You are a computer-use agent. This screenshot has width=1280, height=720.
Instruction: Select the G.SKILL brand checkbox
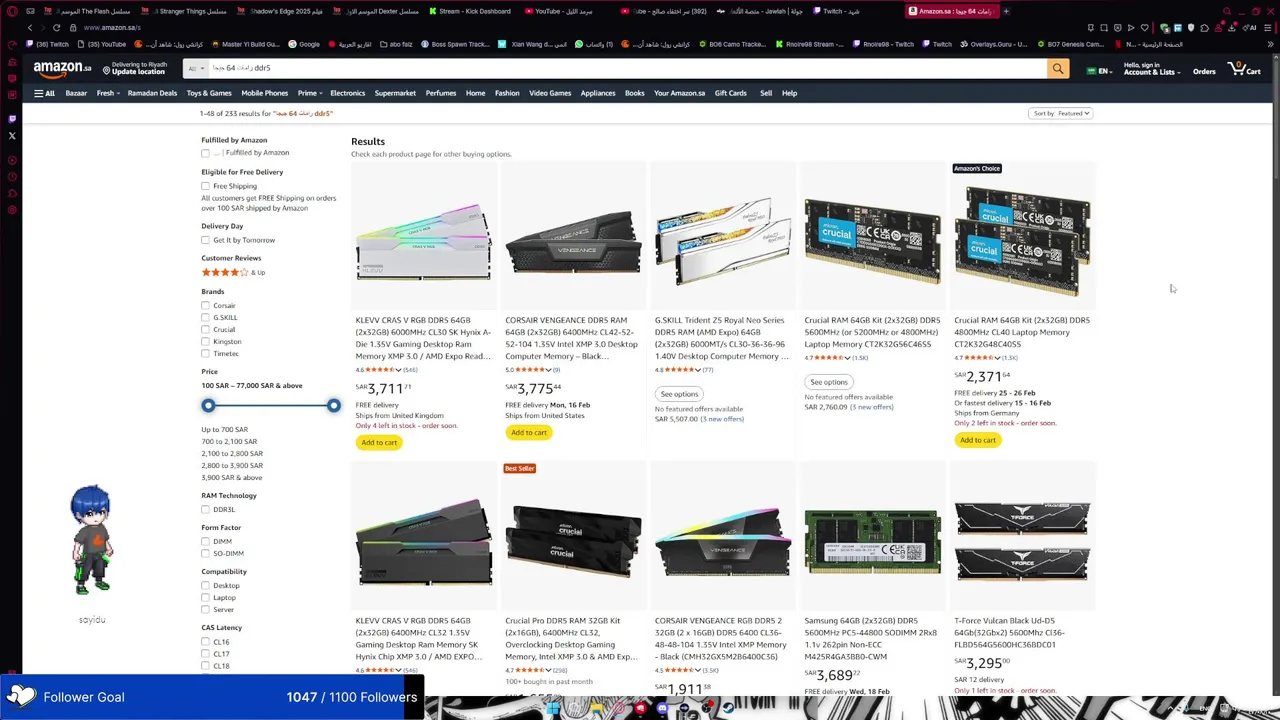tap(205, 317)
